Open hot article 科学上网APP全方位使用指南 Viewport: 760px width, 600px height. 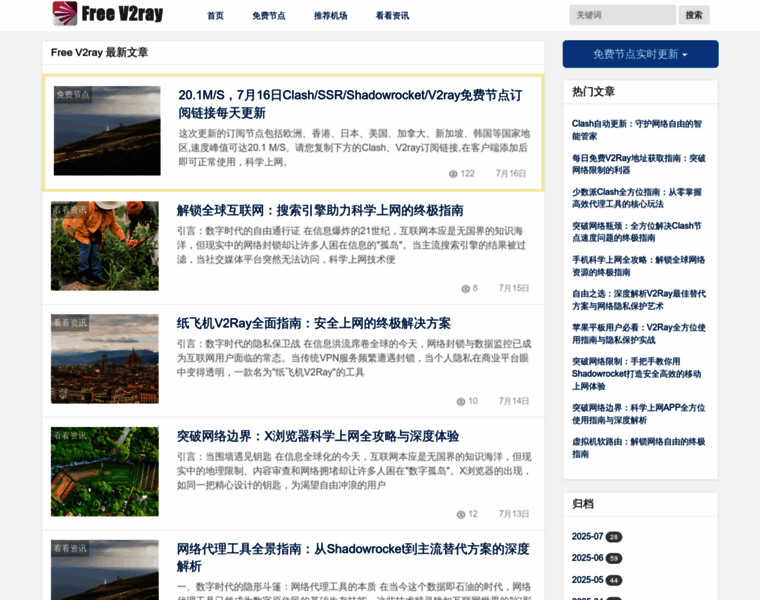click(638, 414)
